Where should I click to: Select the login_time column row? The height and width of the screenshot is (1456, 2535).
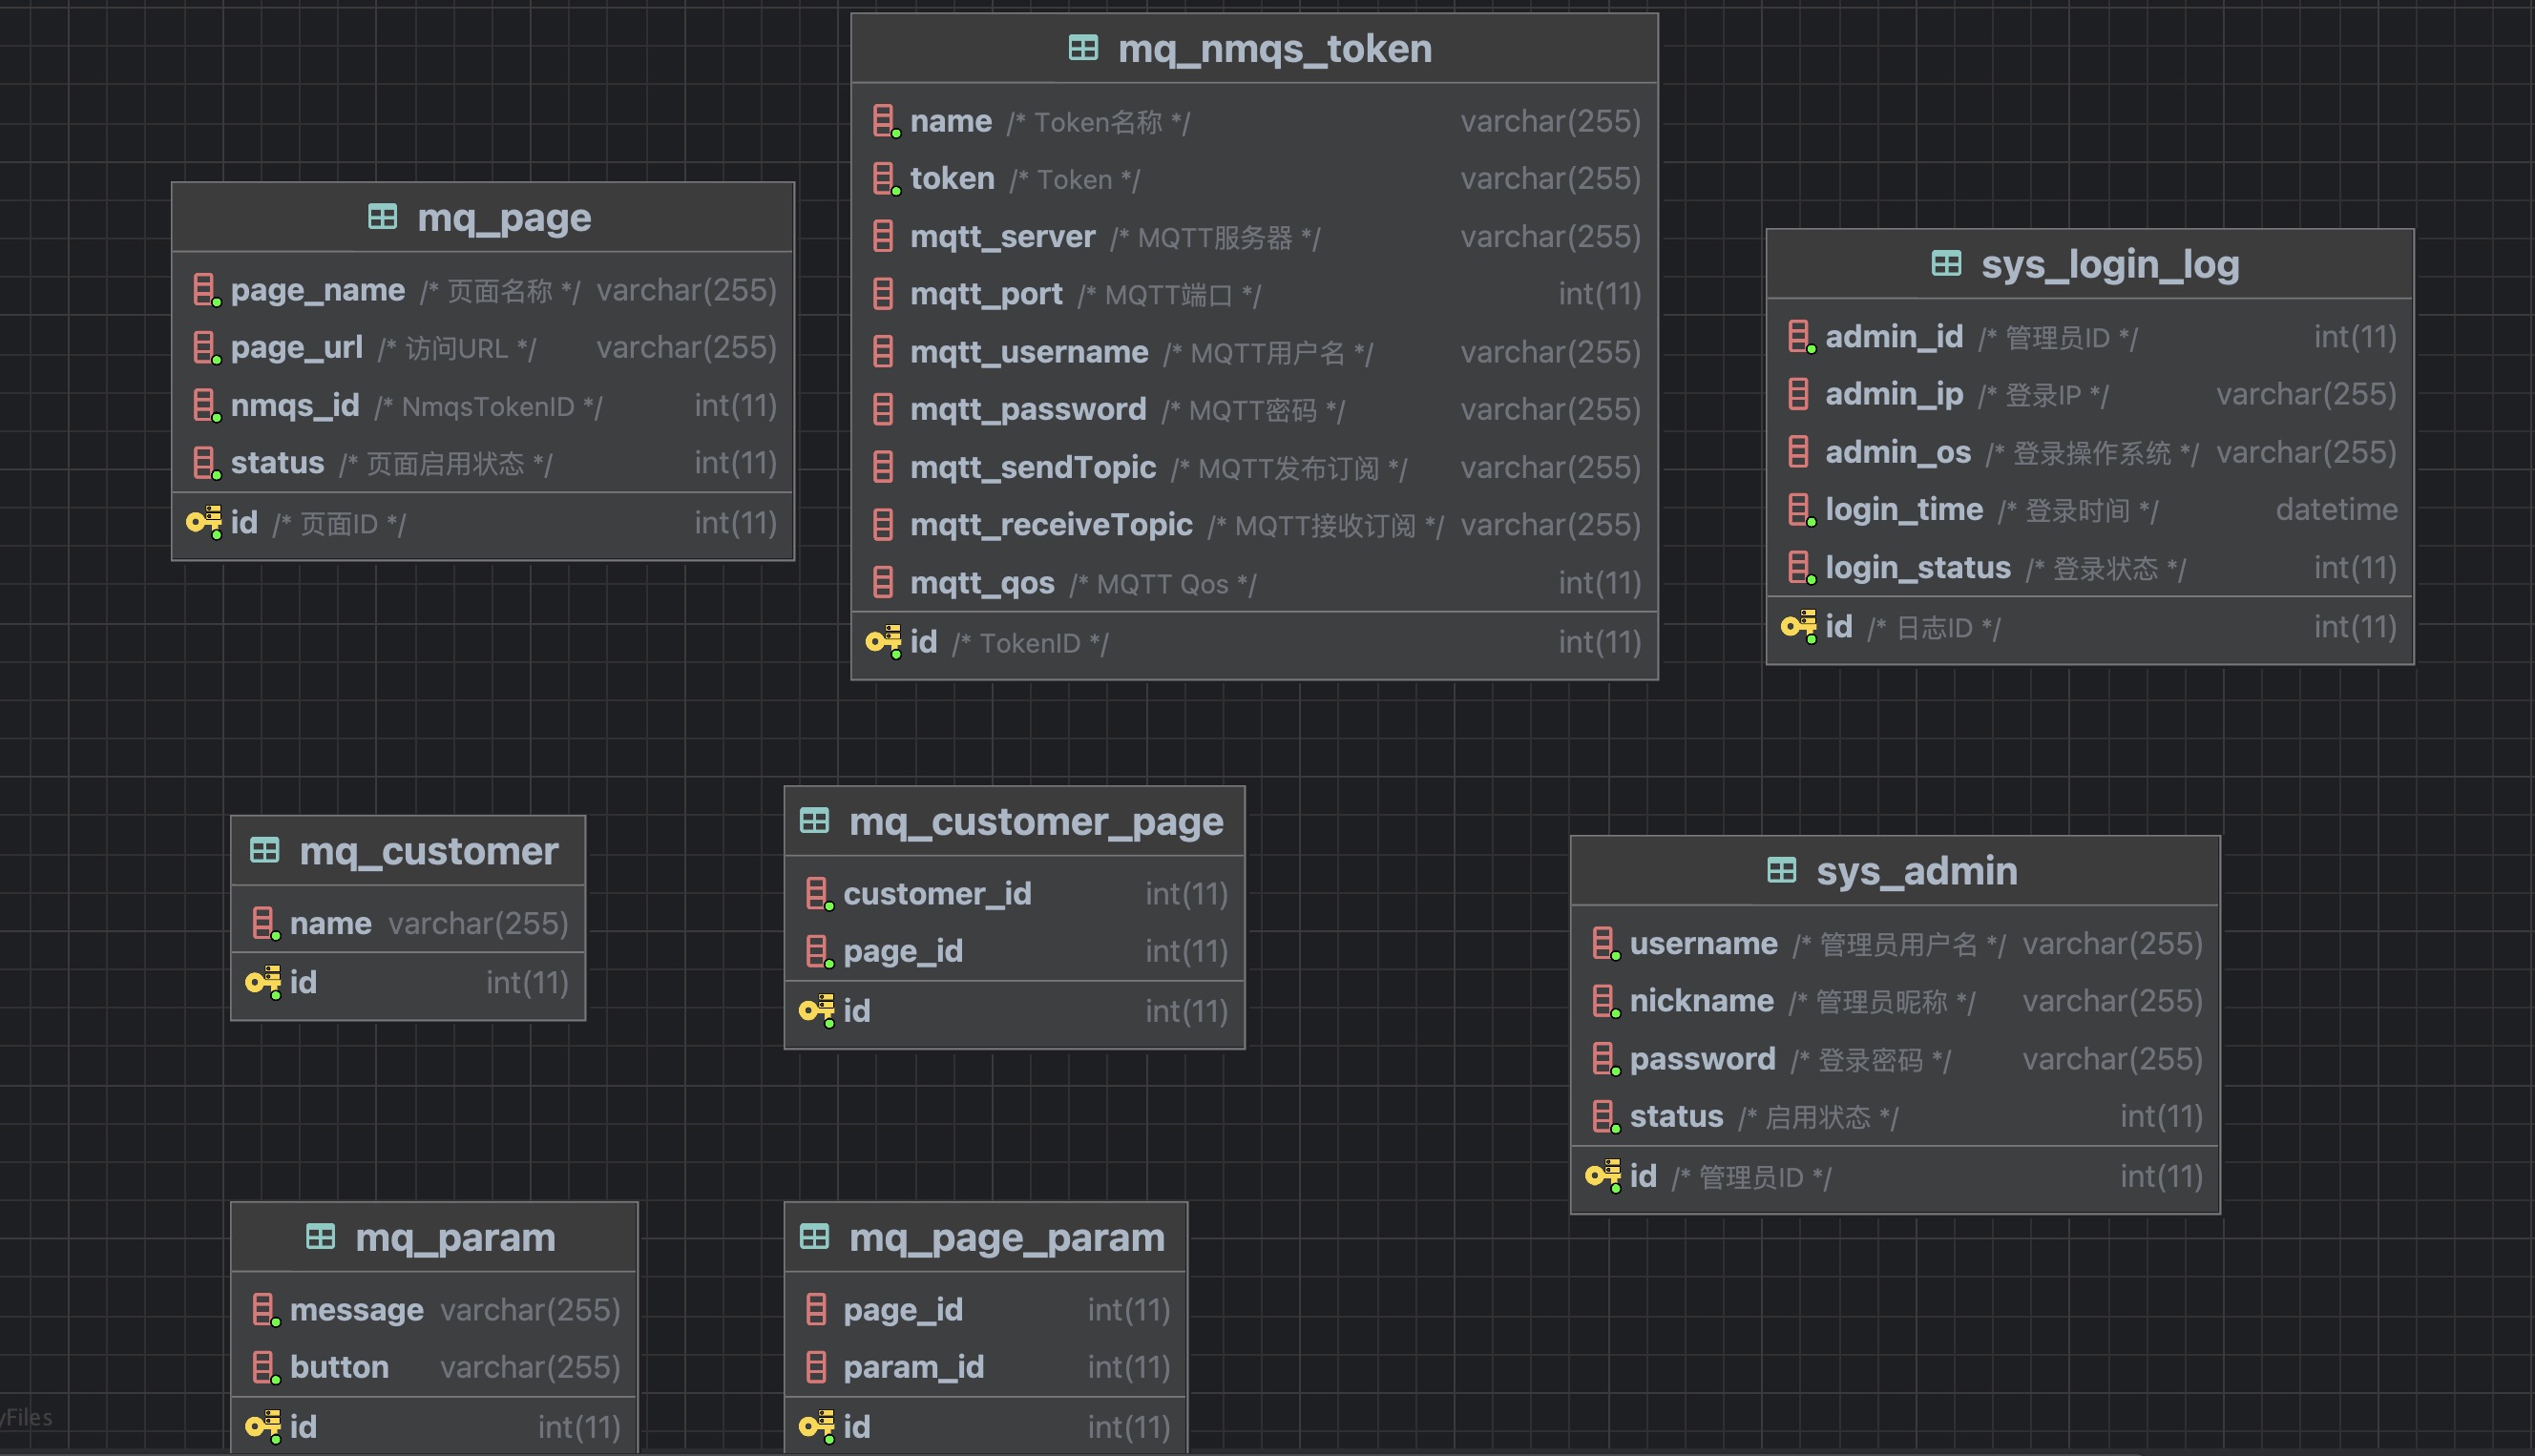[2090, 510]
